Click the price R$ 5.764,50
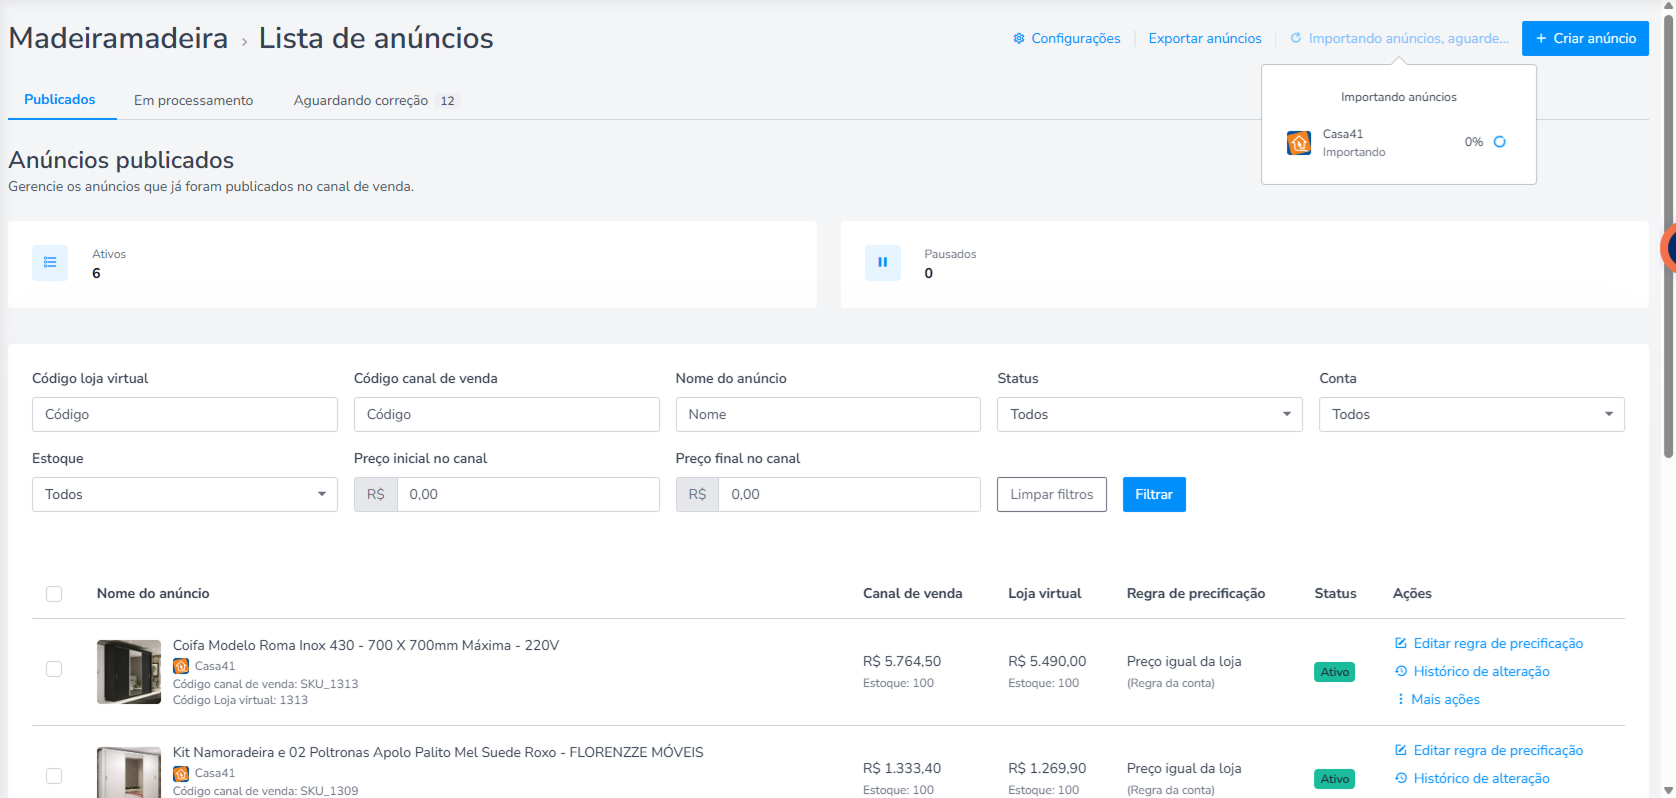The width and height of the screenshot is (1676, 798). click(x=902, y=661)
